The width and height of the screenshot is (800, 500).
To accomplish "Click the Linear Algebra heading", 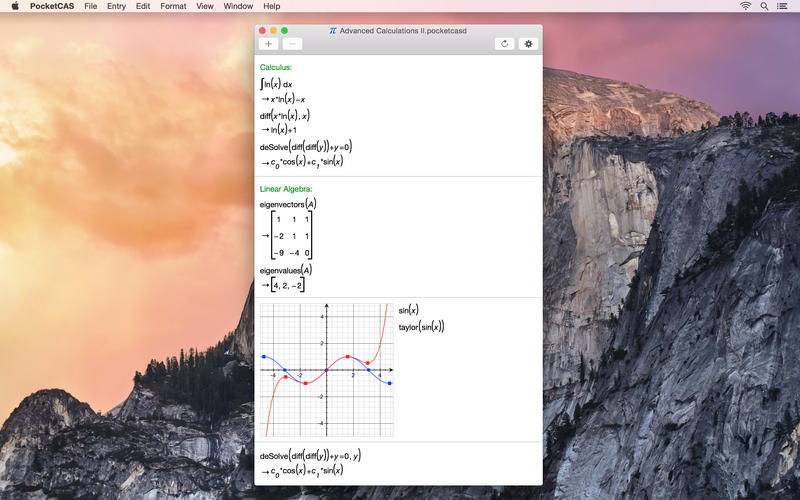I will 286,188.
